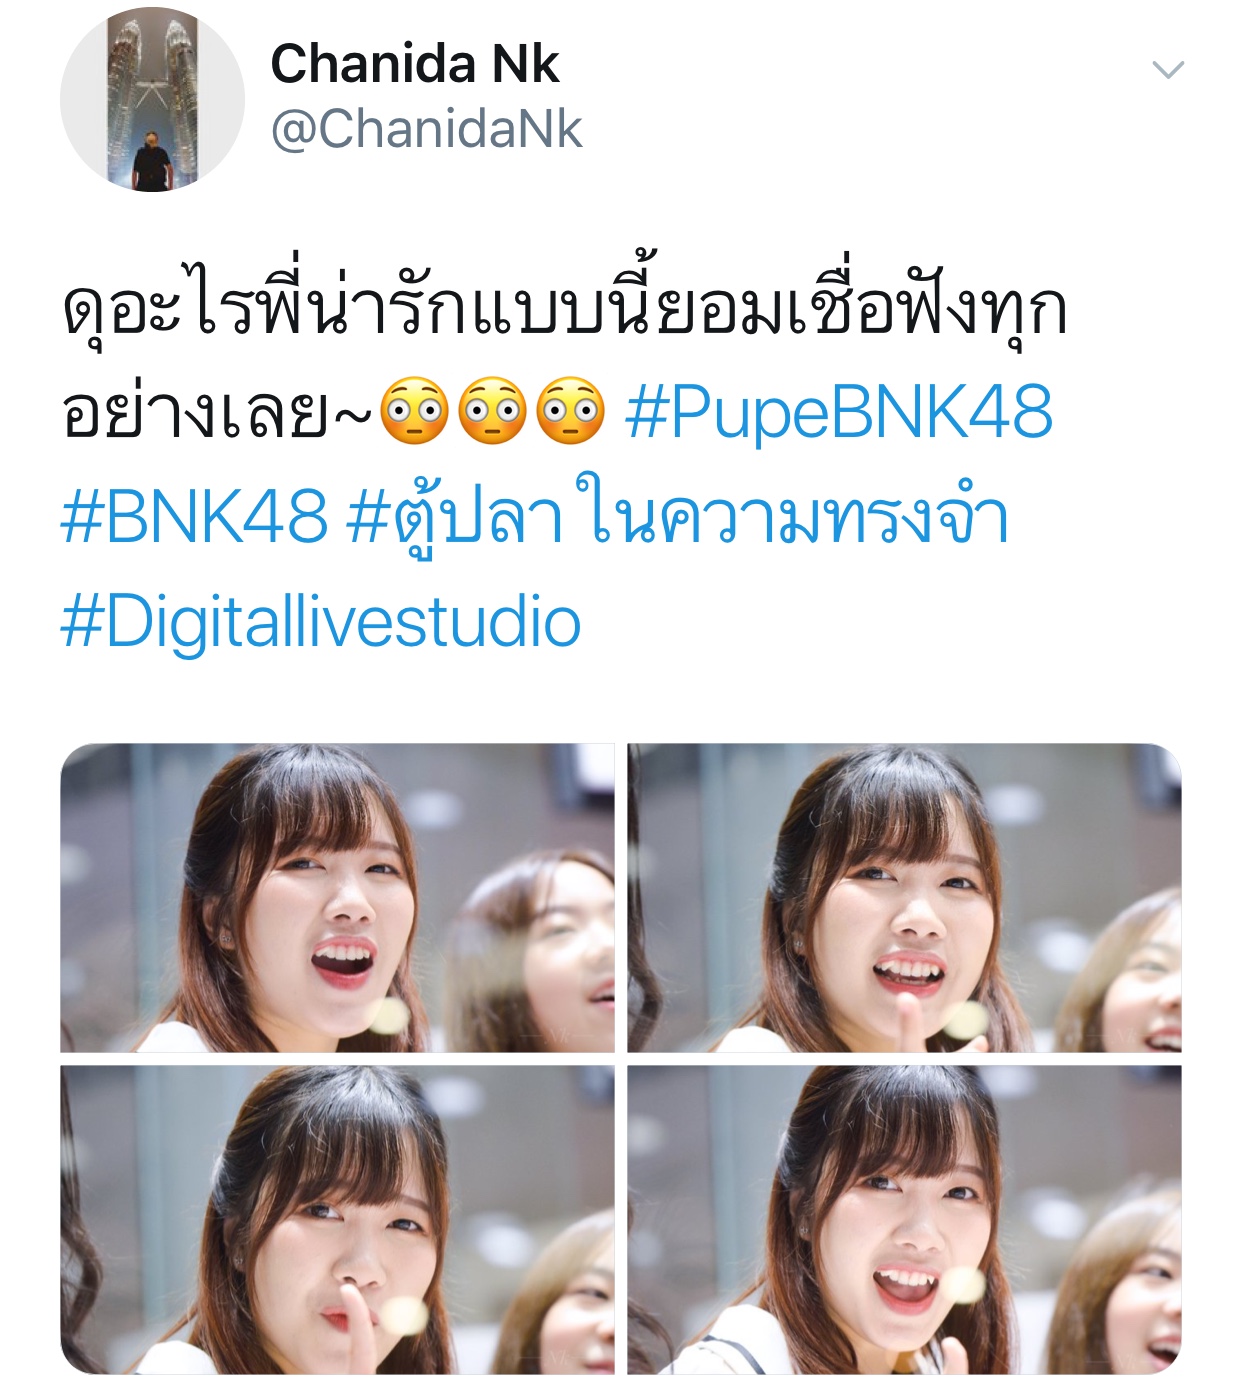The height and width of the screenshot is (1381, 1242).
Task: Expand the tweet options chevron
Action: coord(1168,70)
